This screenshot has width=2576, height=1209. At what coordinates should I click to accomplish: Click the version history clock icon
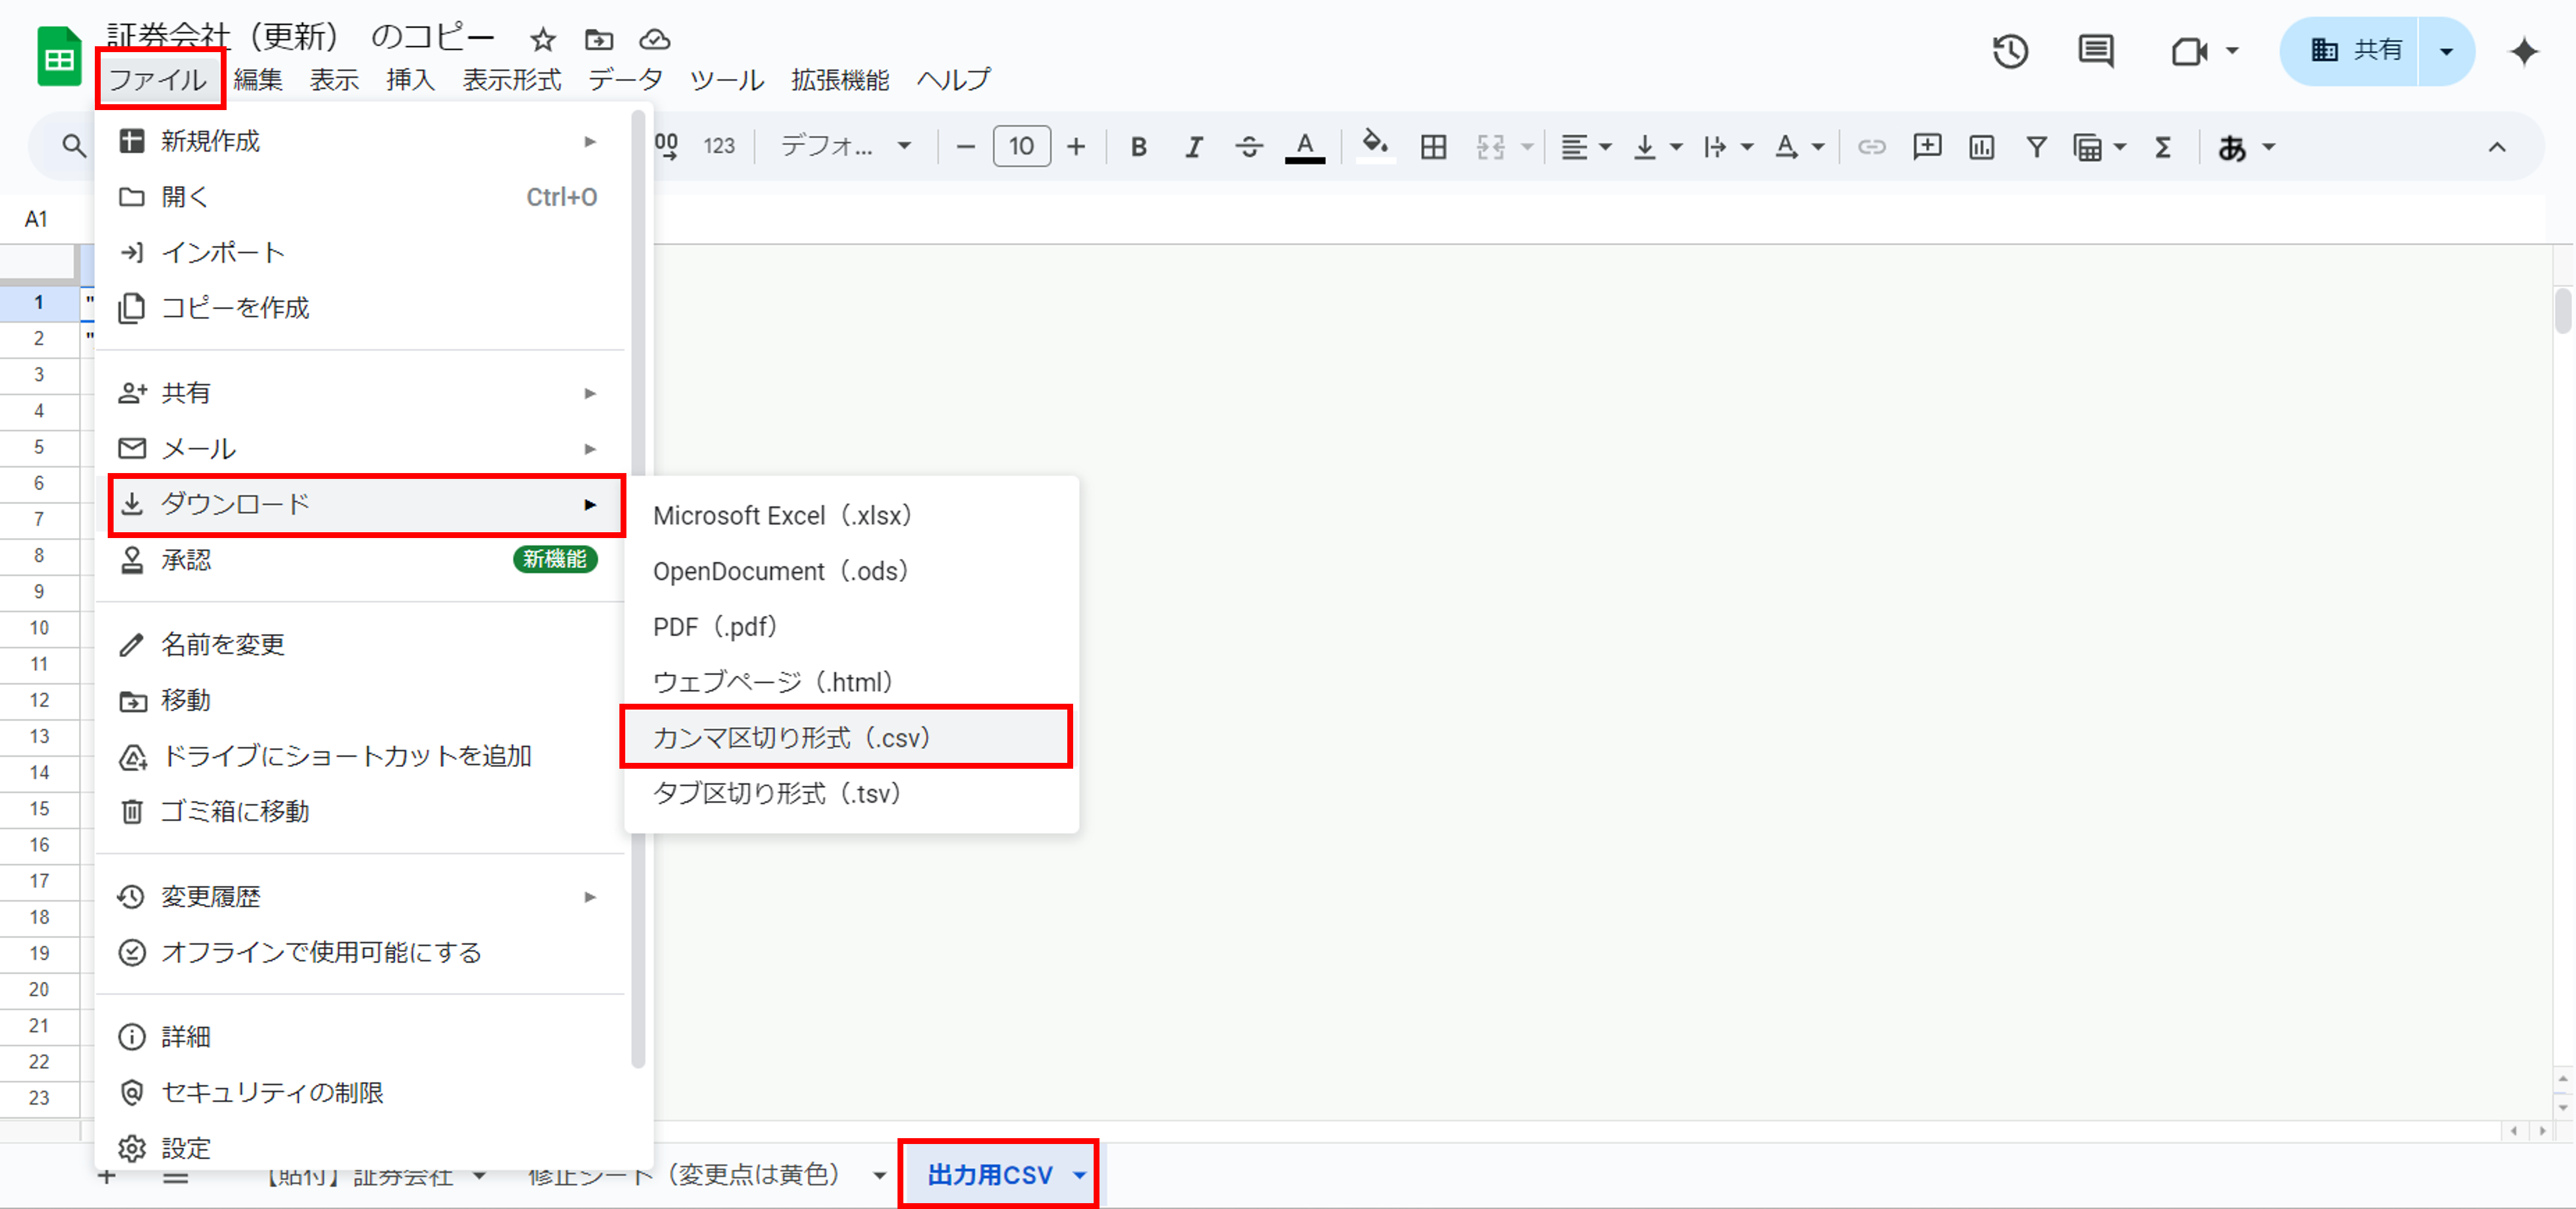tap(2010, 52)
